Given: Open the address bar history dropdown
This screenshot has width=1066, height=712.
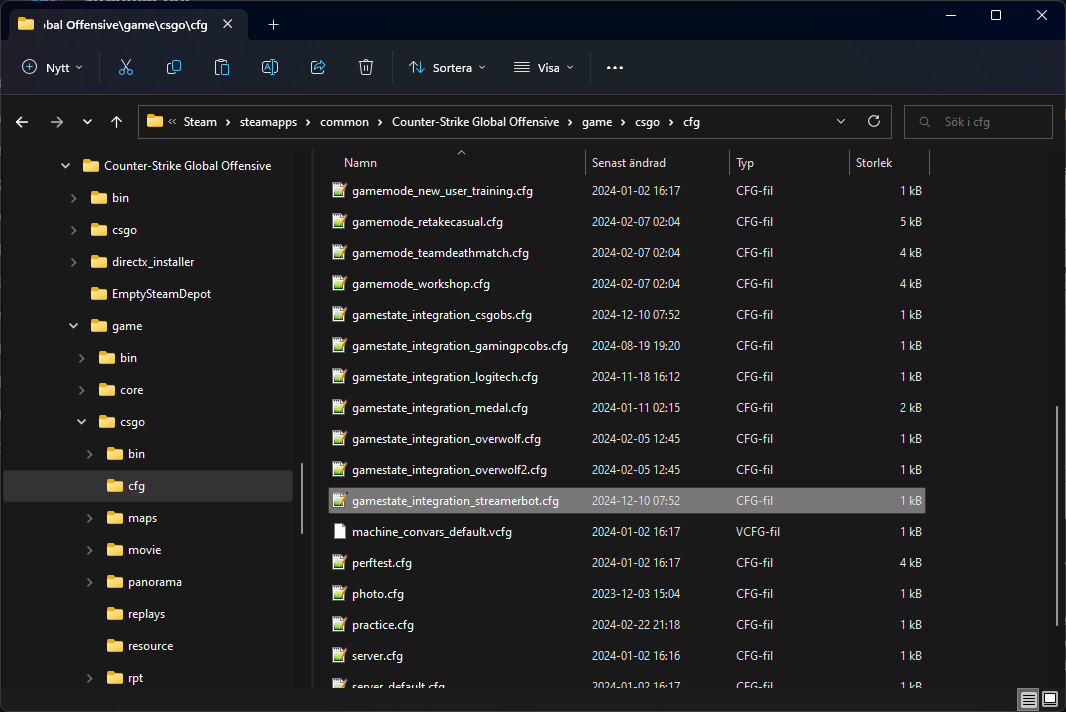Looking at the screenshot, I should click(x=840, y=121).
